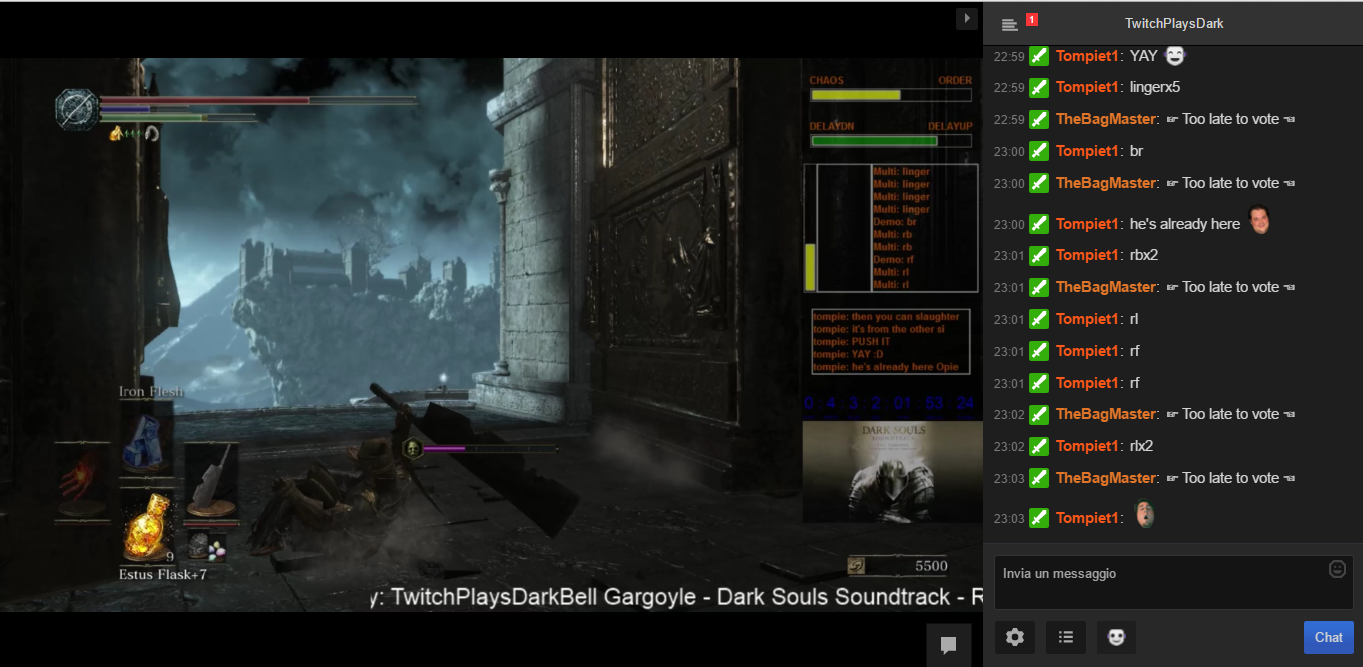Collapse the chat panel with the arrow
1363x667 pixels.
[x=966, y=18]
